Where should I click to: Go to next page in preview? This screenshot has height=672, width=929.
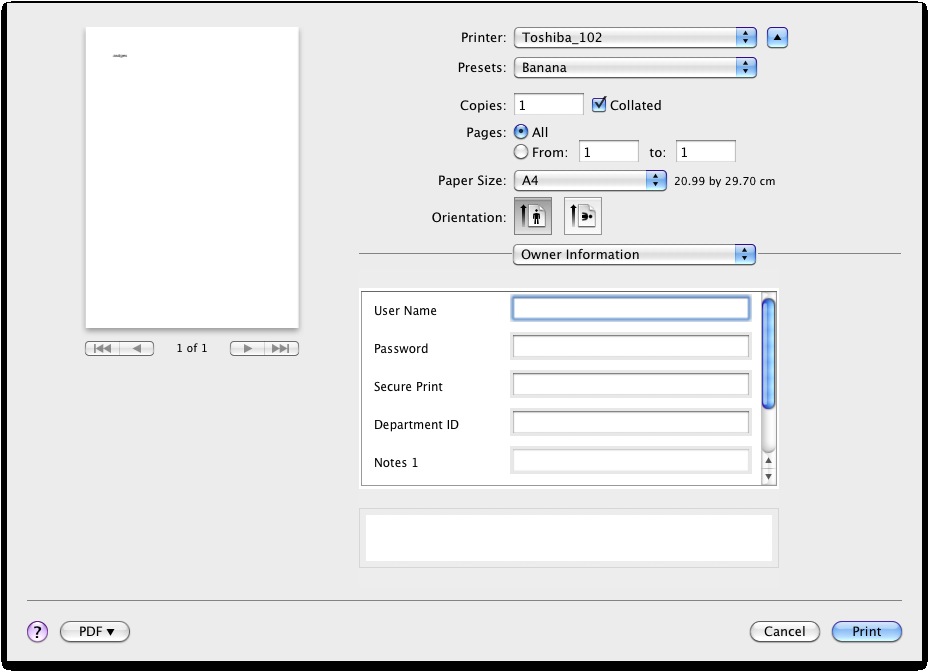coord(247,348)
